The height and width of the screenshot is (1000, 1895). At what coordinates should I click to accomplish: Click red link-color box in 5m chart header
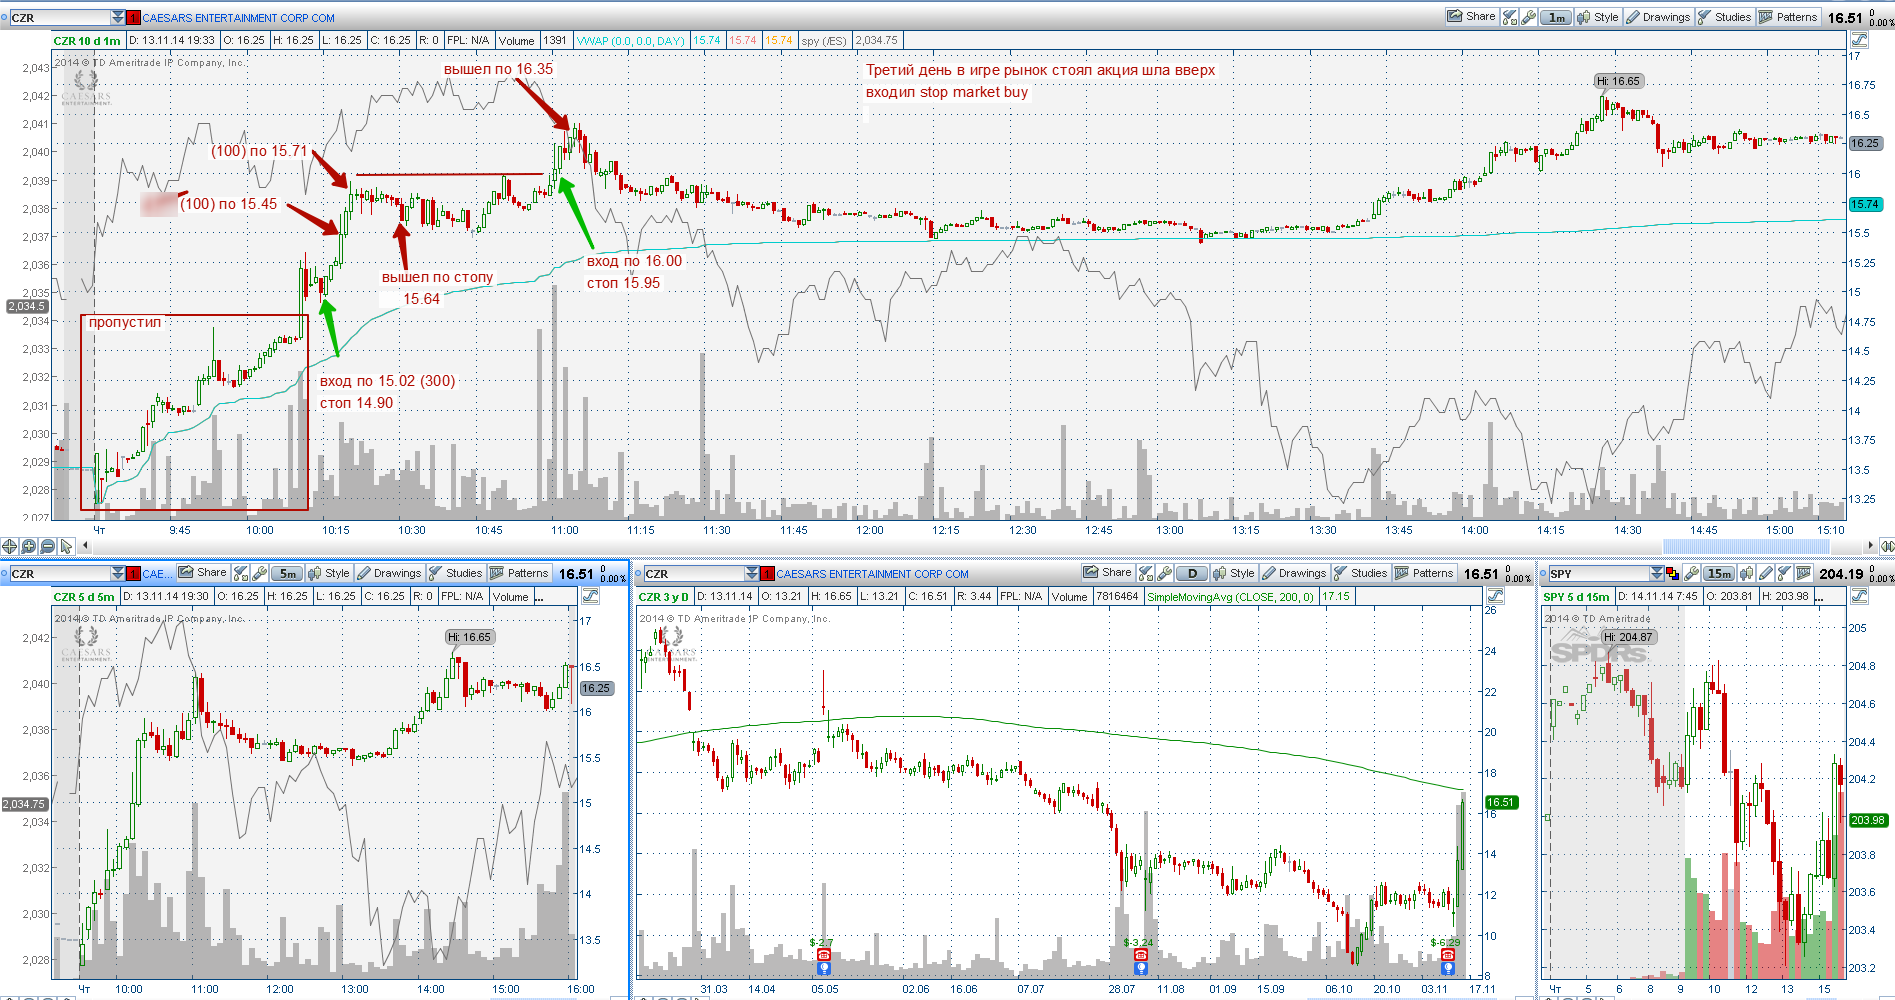[134, 573]
